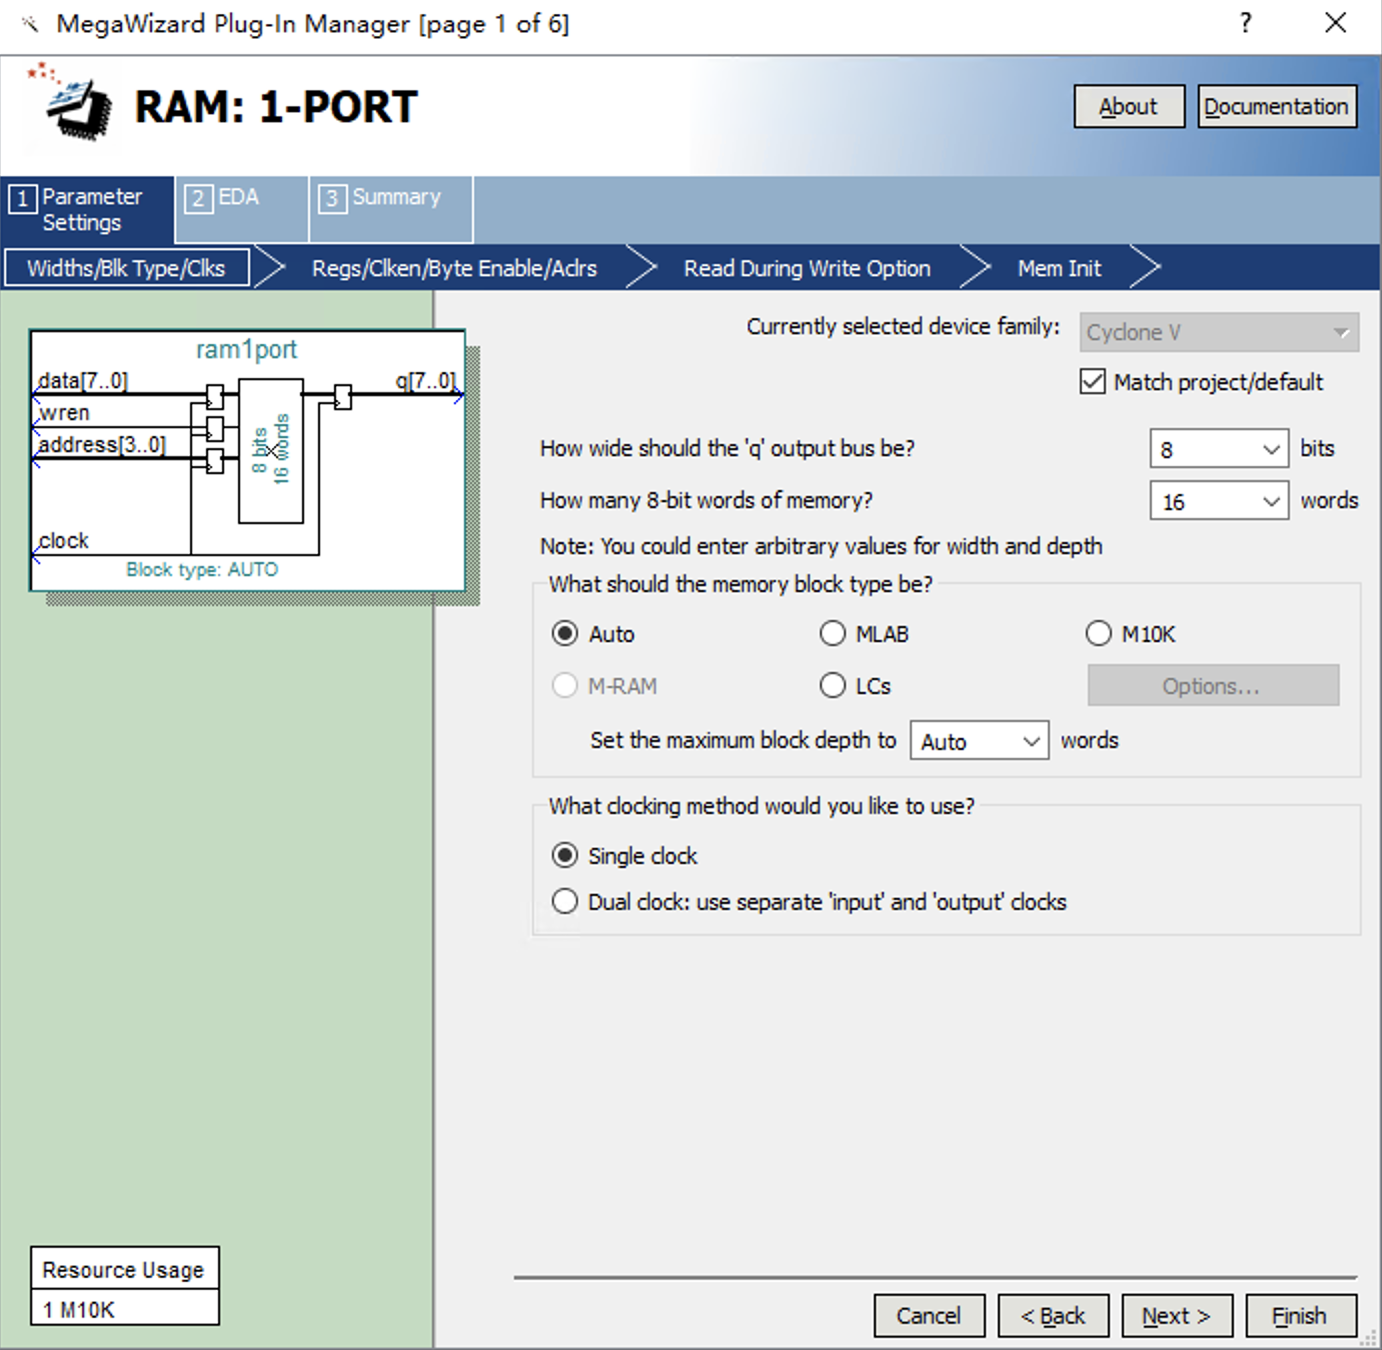This screenshot has height=1350, width=1382.
Task: Select M-RAM memory block type
Action: tap(565, 686)
